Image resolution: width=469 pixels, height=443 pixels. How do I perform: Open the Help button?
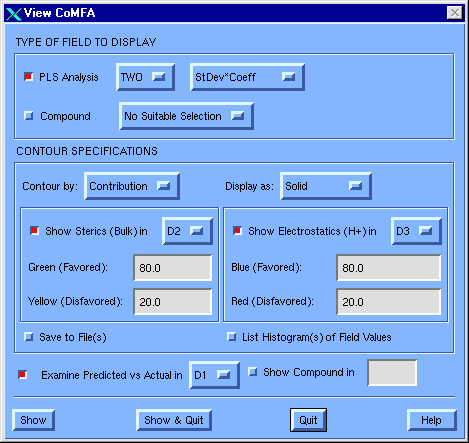point(432,420)
